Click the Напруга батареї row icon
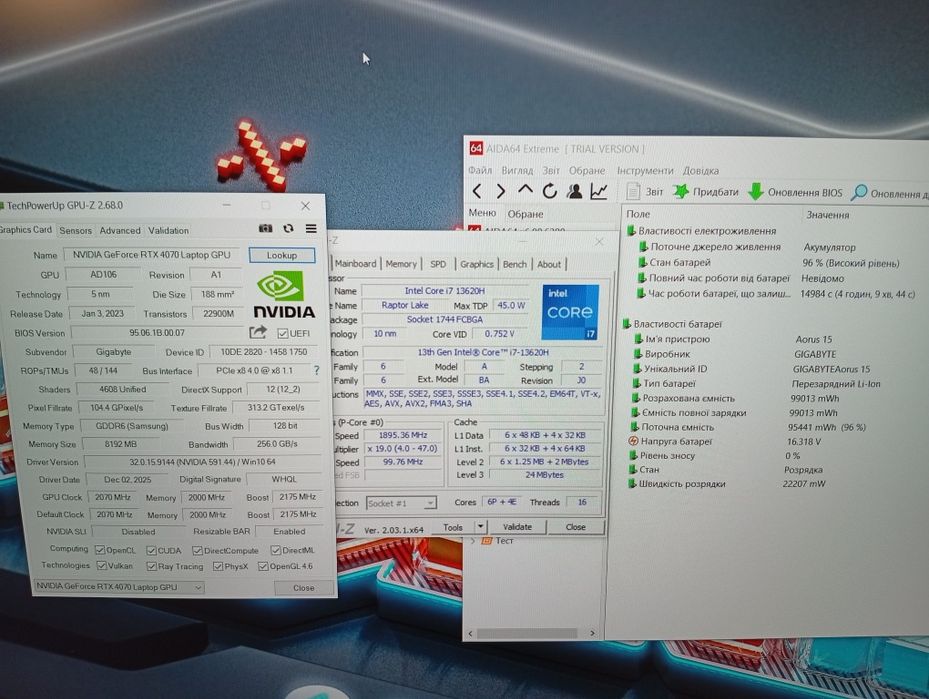 point(633,441)
